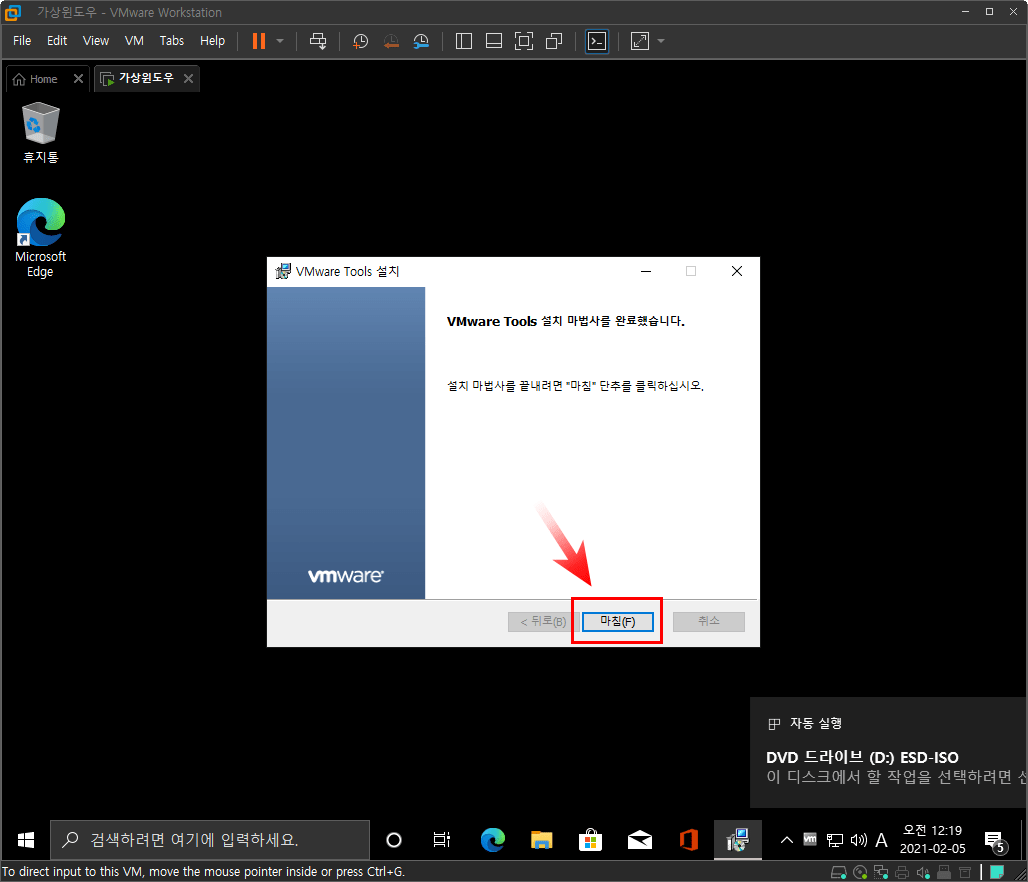The width and height of the screenshot is (1028, 882).
Task: Click the hard disk status bar icon
Action: tap(839, 872)
